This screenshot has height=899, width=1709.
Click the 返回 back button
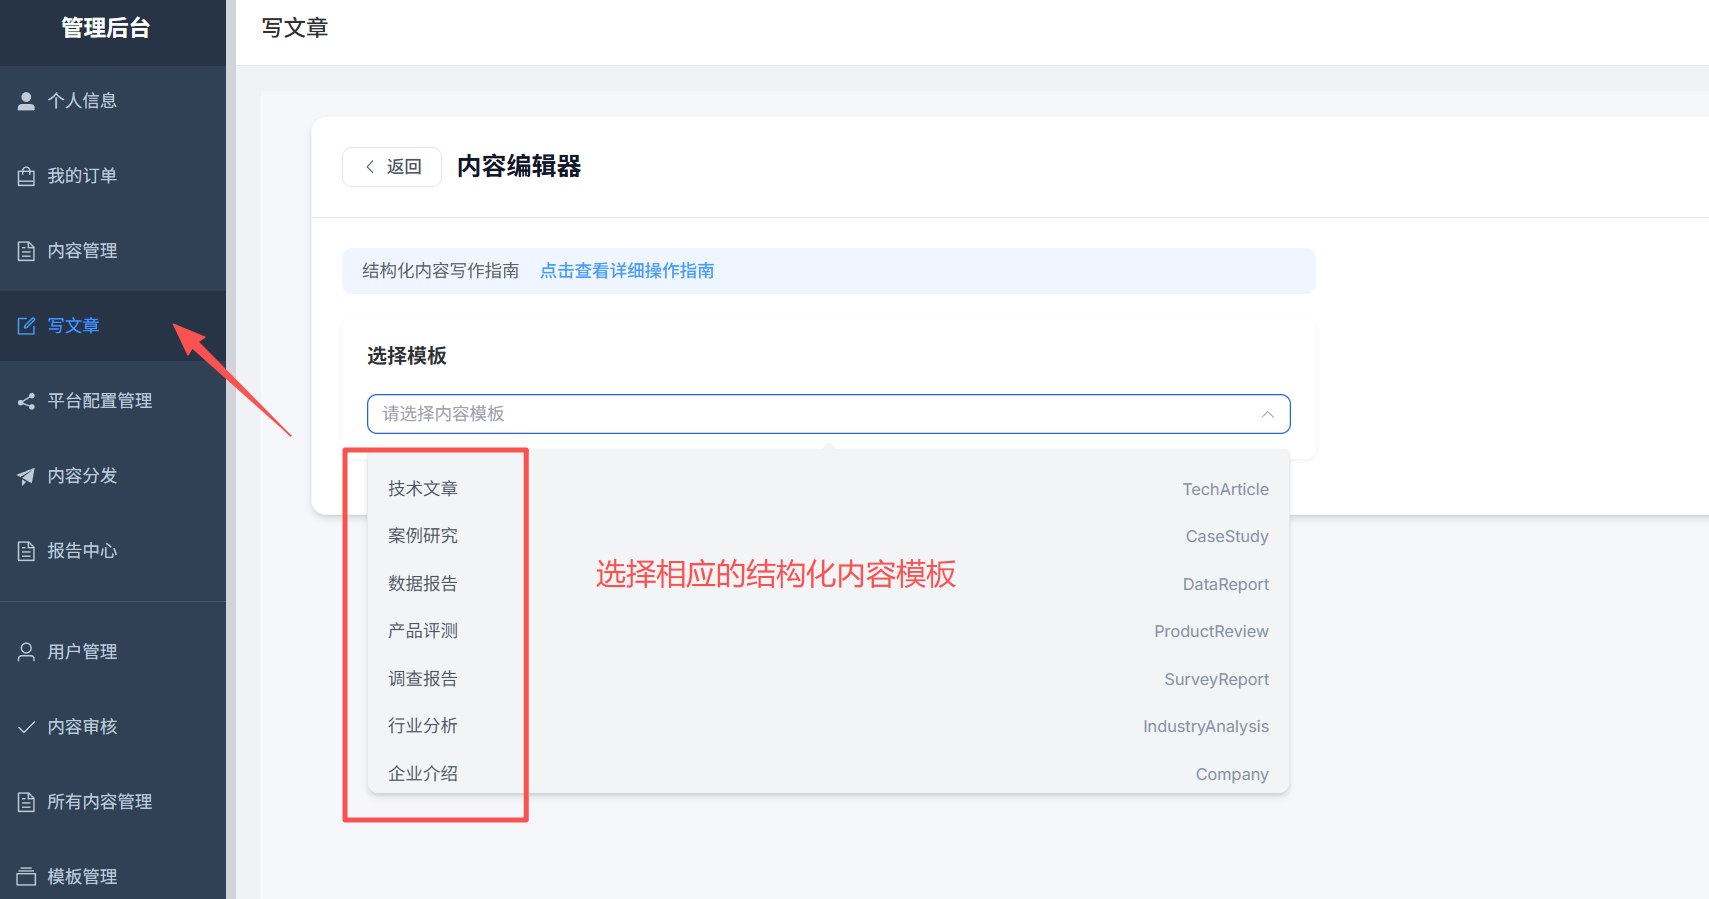[x=392, y=167]
